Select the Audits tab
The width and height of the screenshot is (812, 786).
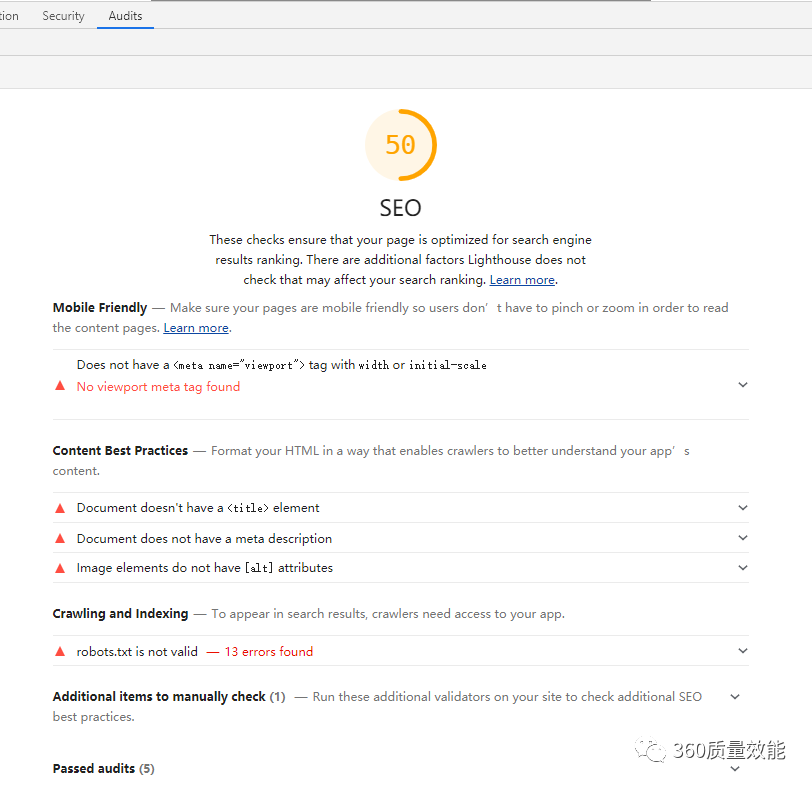pyautogui.click(x=125, y=16)
